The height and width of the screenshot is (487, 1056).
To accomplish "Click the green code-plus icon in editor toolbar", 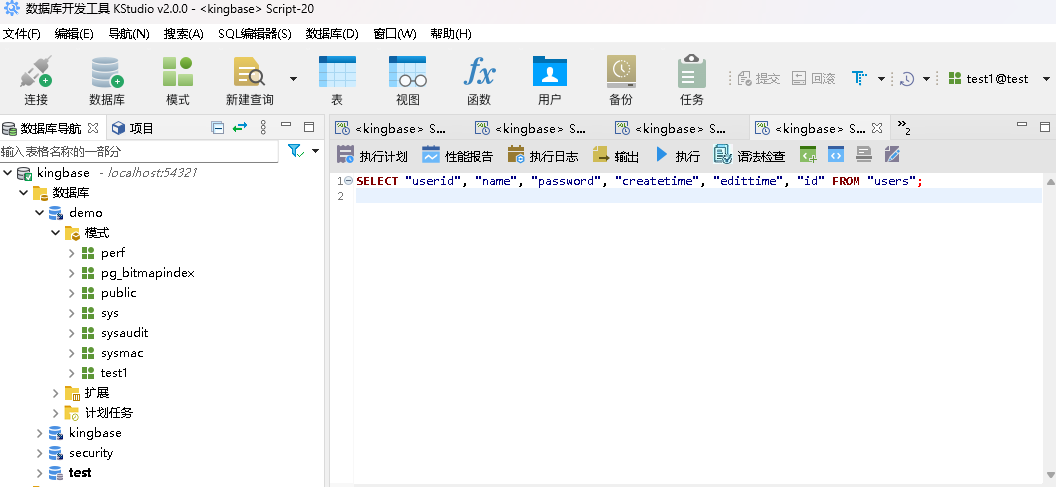I will [808, 156].
